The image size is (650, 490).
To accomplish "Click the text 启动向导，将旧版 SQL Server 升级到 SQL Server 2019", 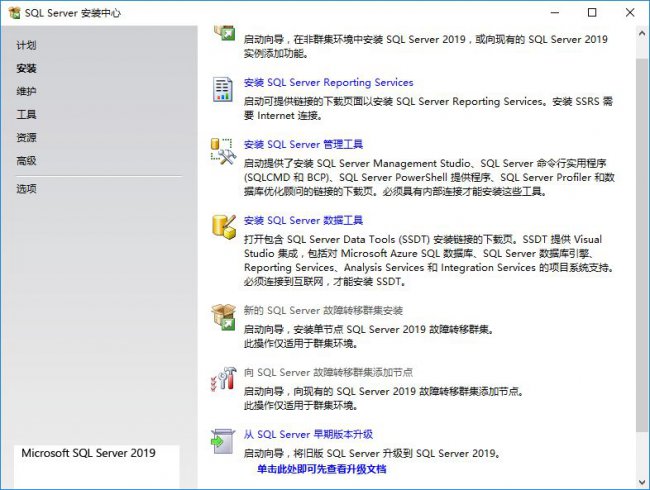I will pos(372,453).
